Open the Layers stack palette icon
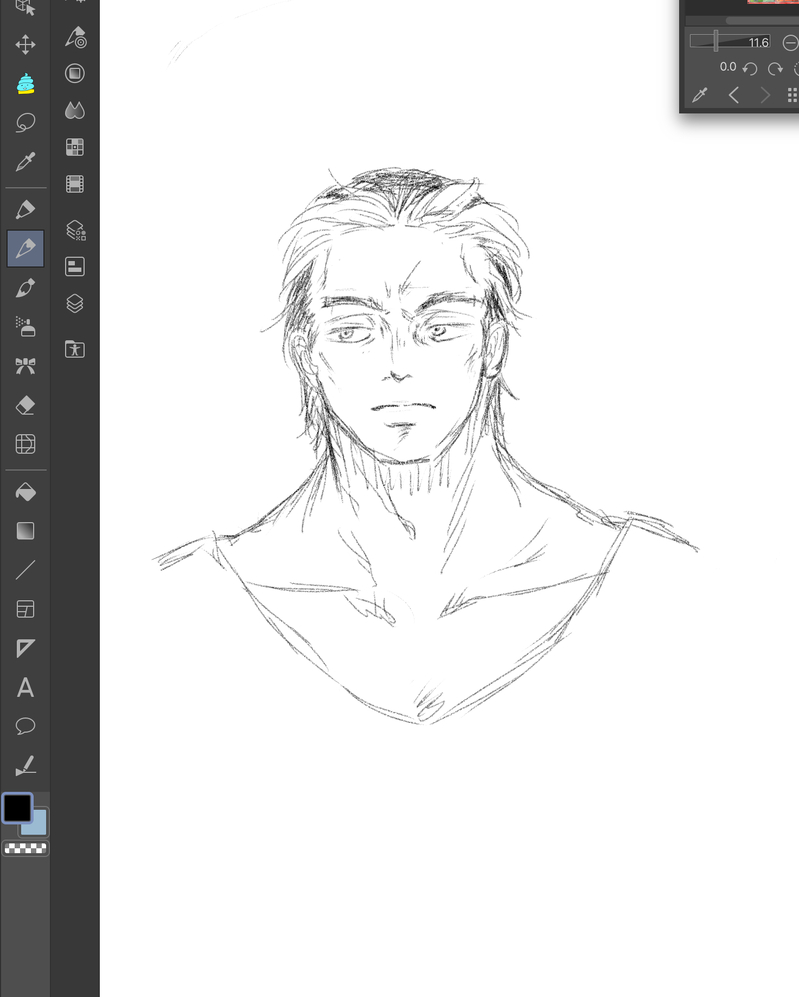The height and width of the screenshot is (997, 799). (x=75, y=303)
